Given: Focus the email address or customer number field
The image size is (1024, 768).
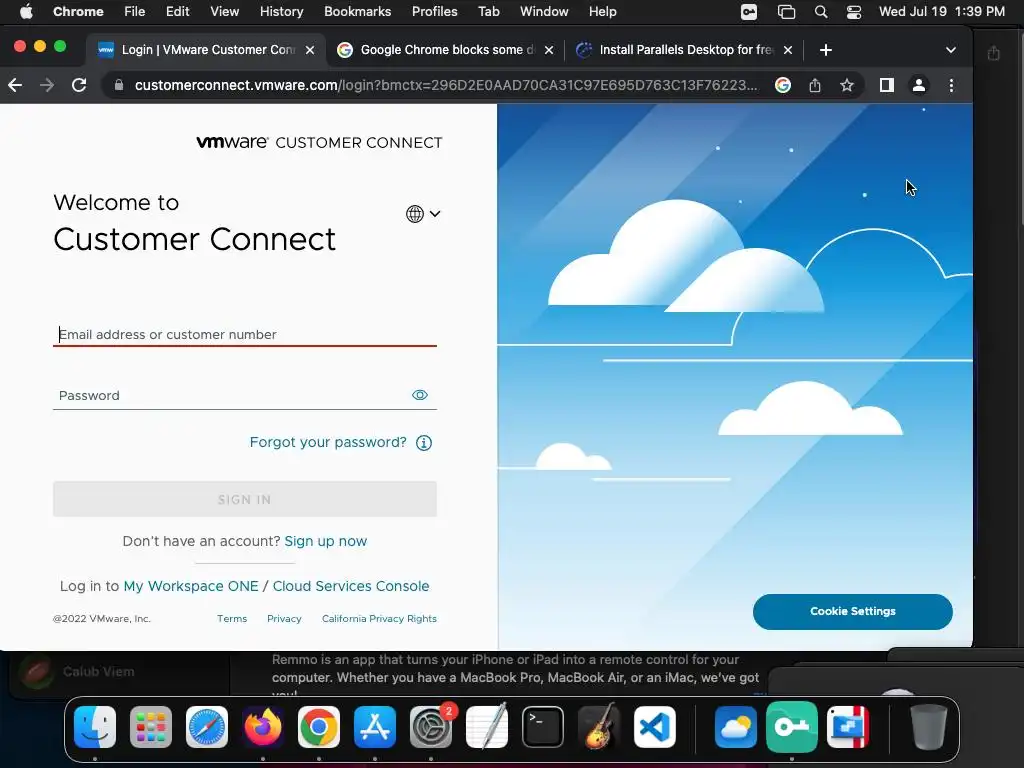Looking at the screenshot, I should 245,334.
